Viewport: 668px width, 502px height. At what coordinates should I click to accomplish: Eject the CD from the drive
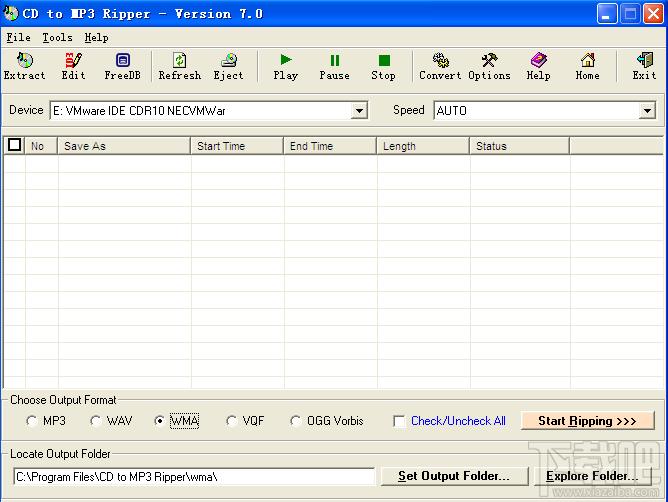tap(229, 66)
